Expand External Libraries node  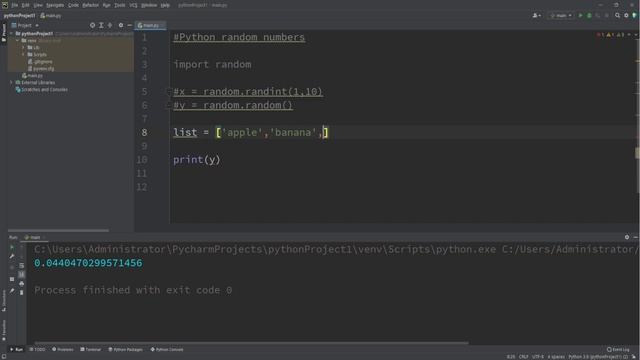point(12,82)
